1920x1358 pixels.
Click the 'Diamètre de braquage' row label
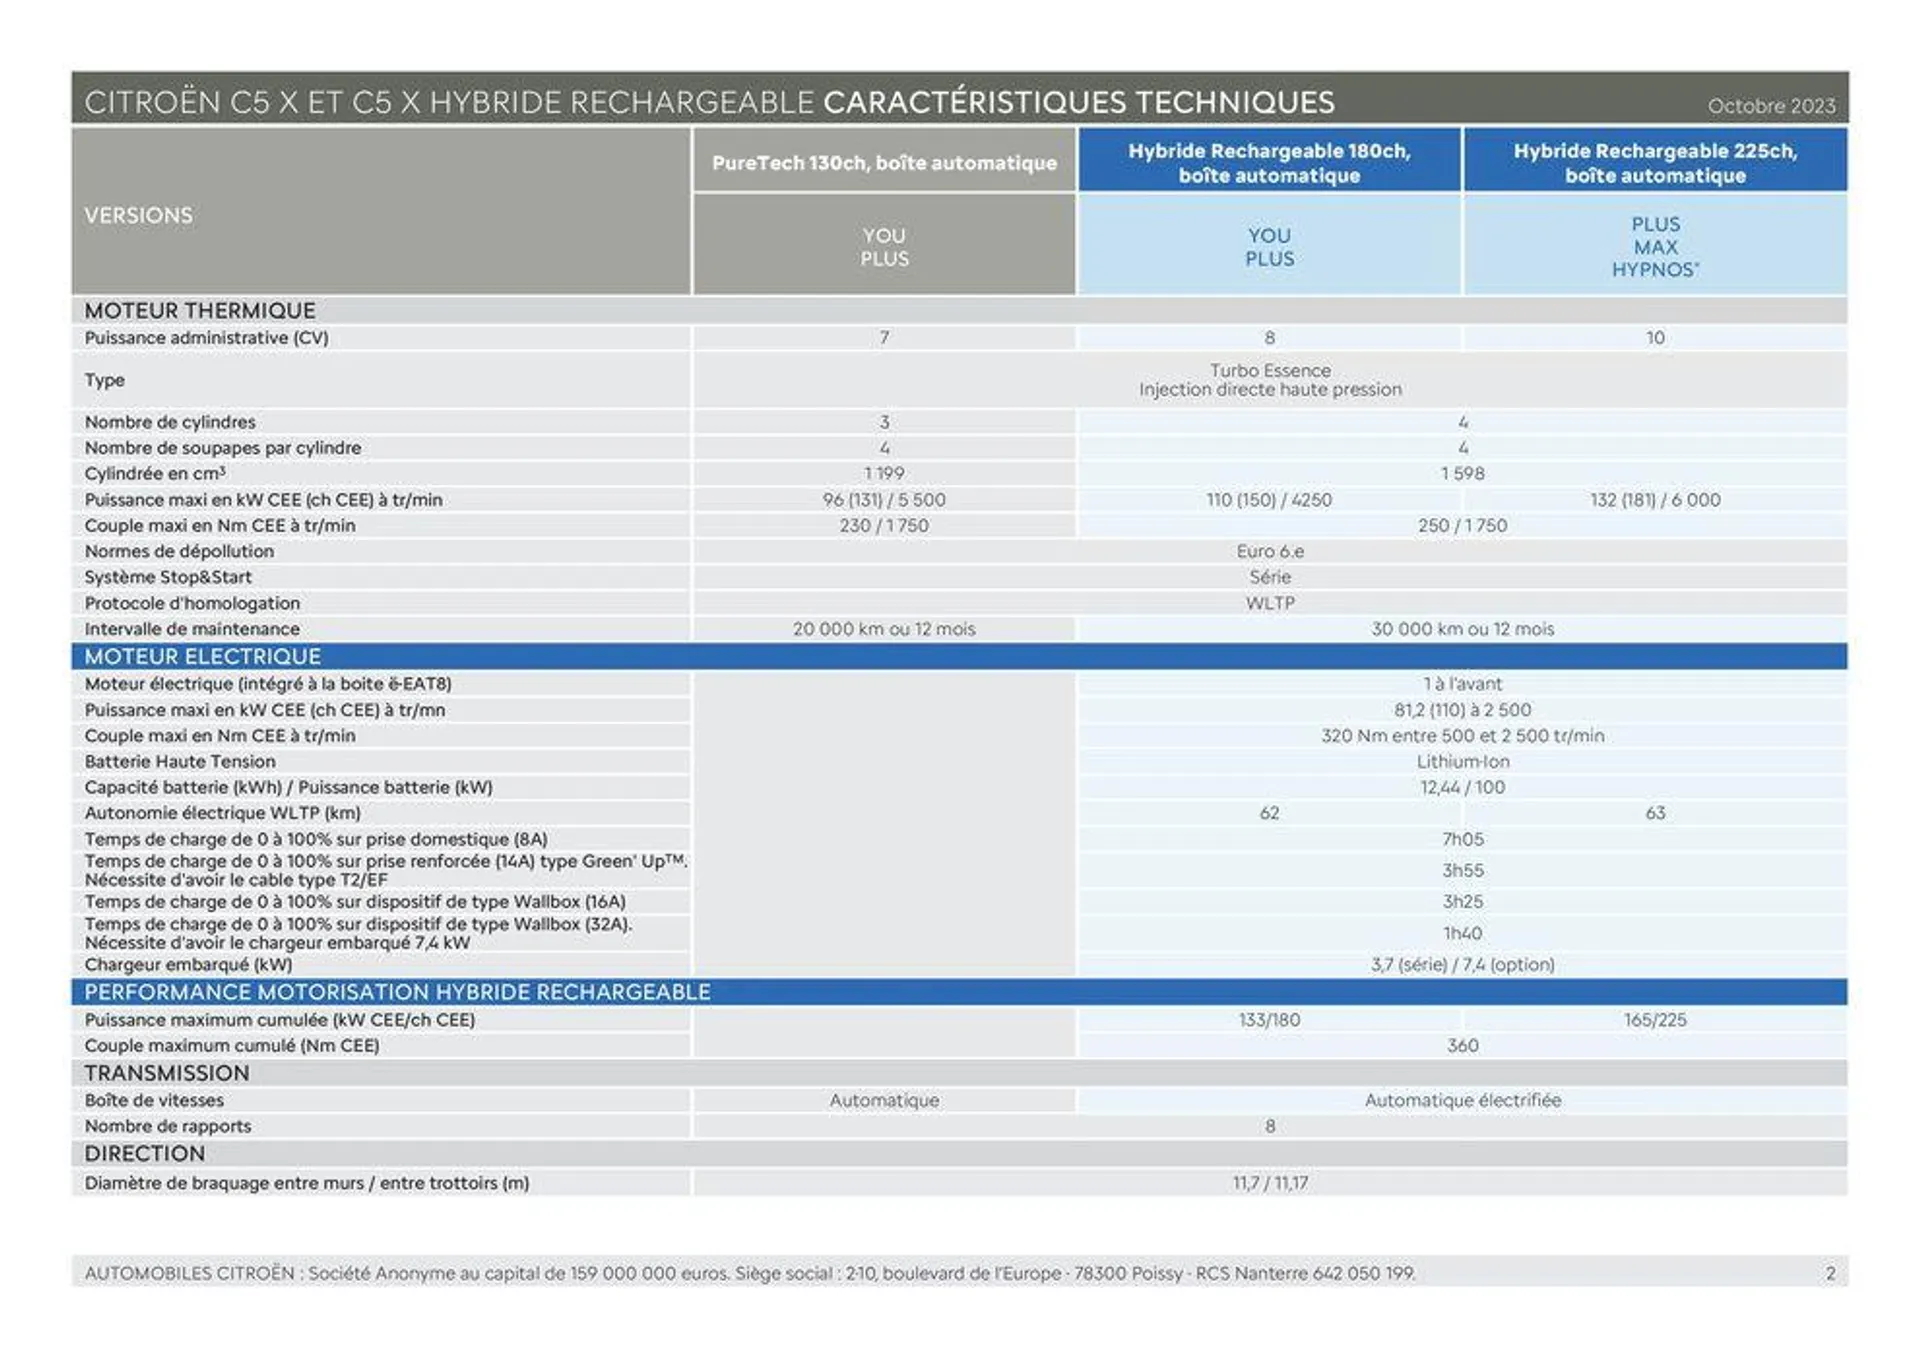[x=307, y=1183]
